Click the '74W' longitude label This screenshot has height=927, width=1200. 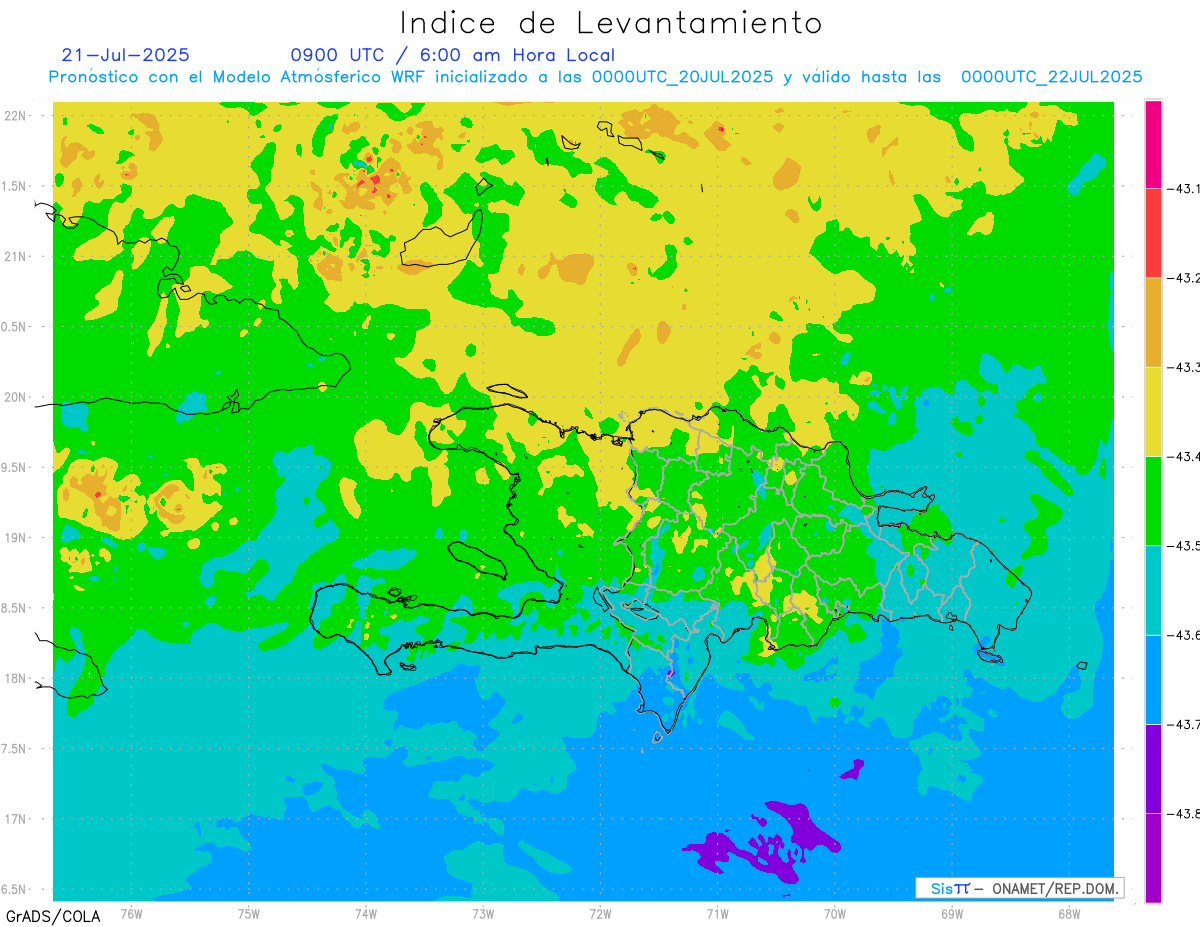366,913
